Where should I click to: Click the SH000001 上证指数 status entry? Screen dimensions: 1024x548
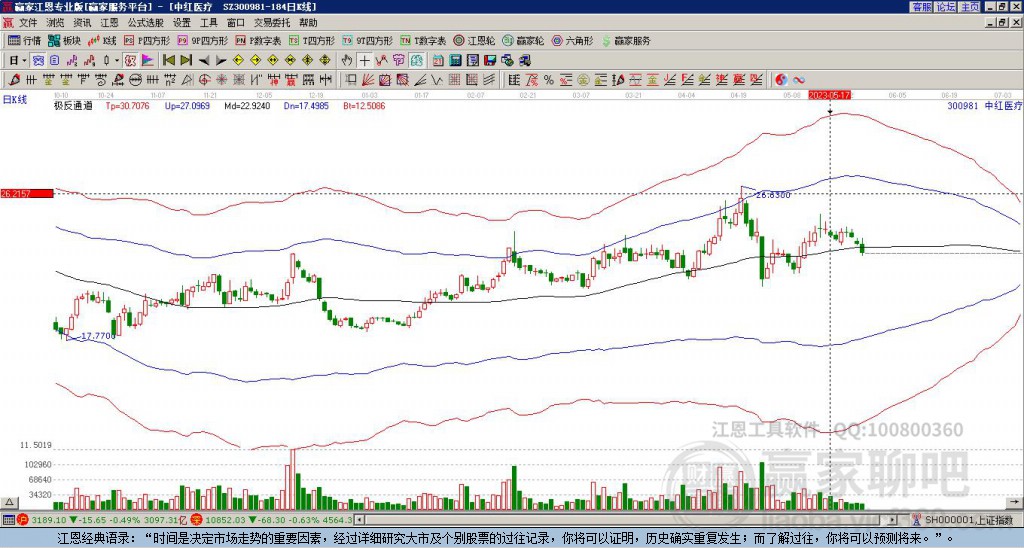(x=969, y=520)
